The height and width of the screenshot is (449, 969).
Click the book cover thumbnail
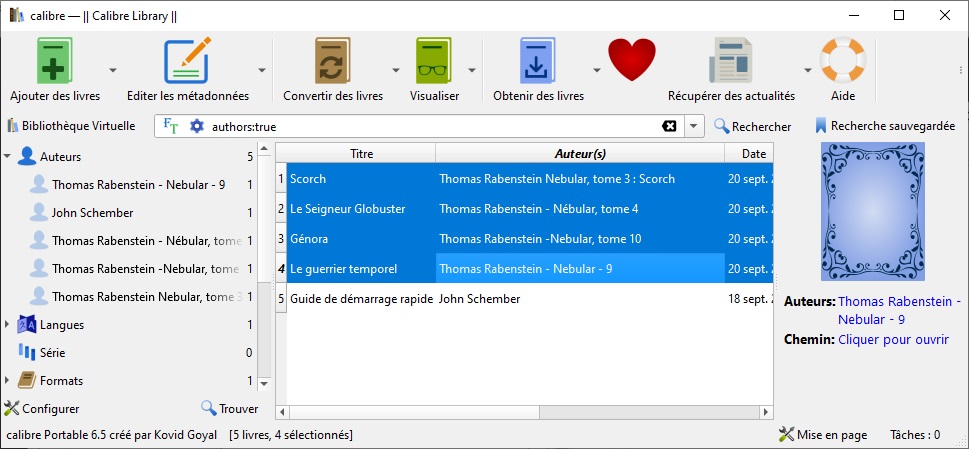pyautogui.click(x=872, y=212)
